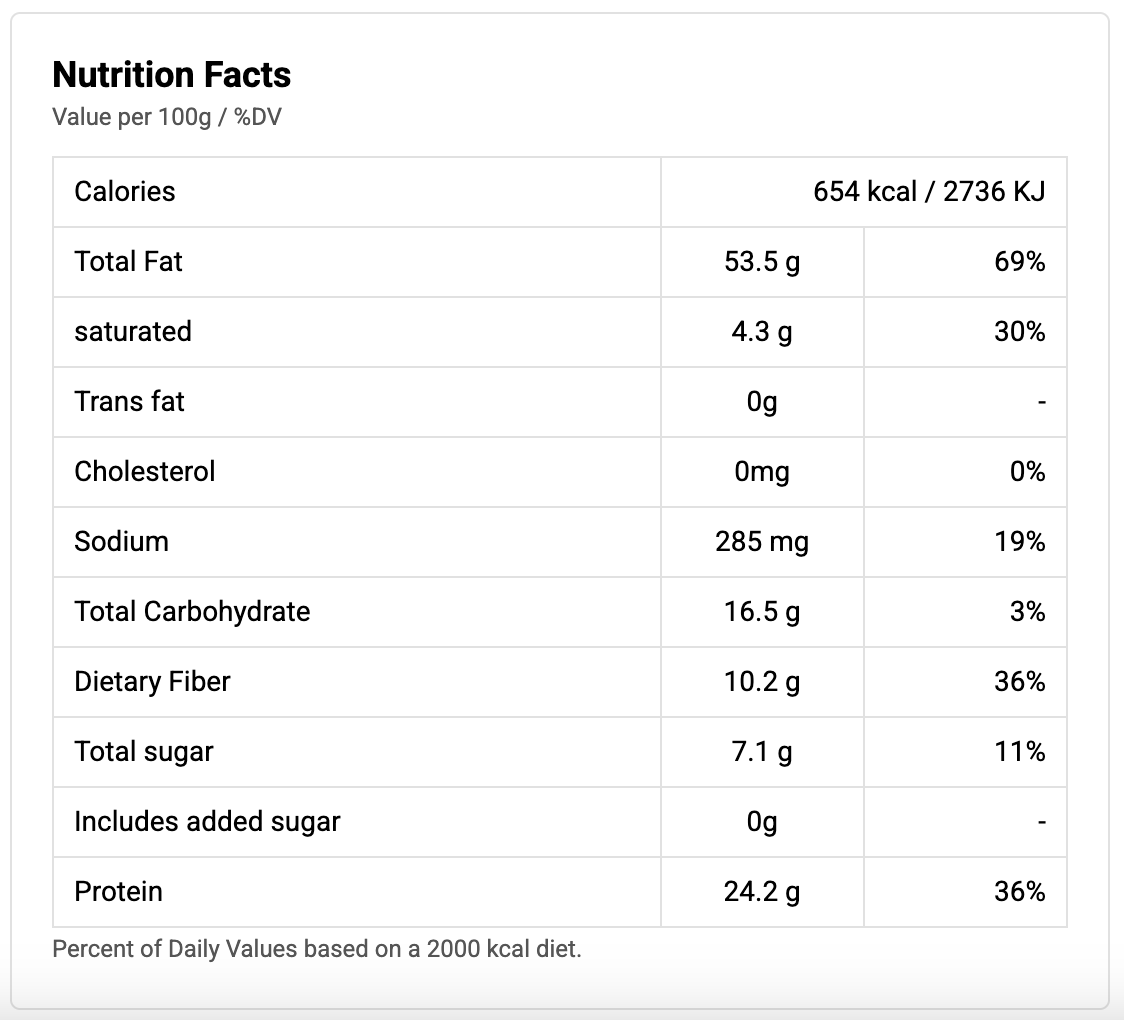Click the Cholesterol row label
The image size is (1124, 1020).
point(145,471)
